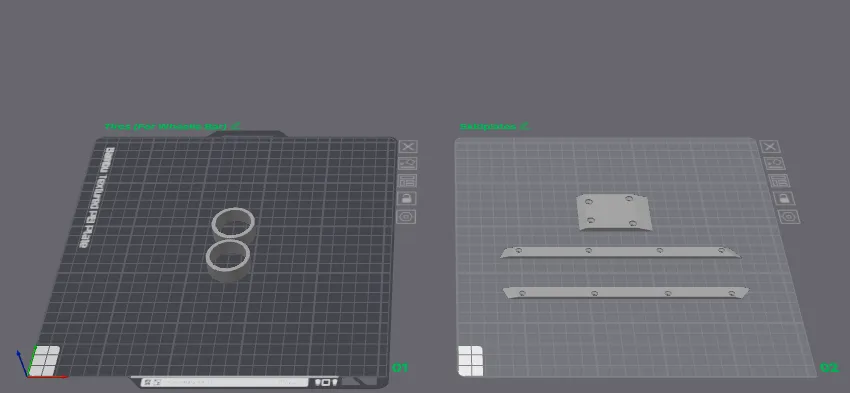Edit the Tires plate name pencil icon

coord(235,126)
